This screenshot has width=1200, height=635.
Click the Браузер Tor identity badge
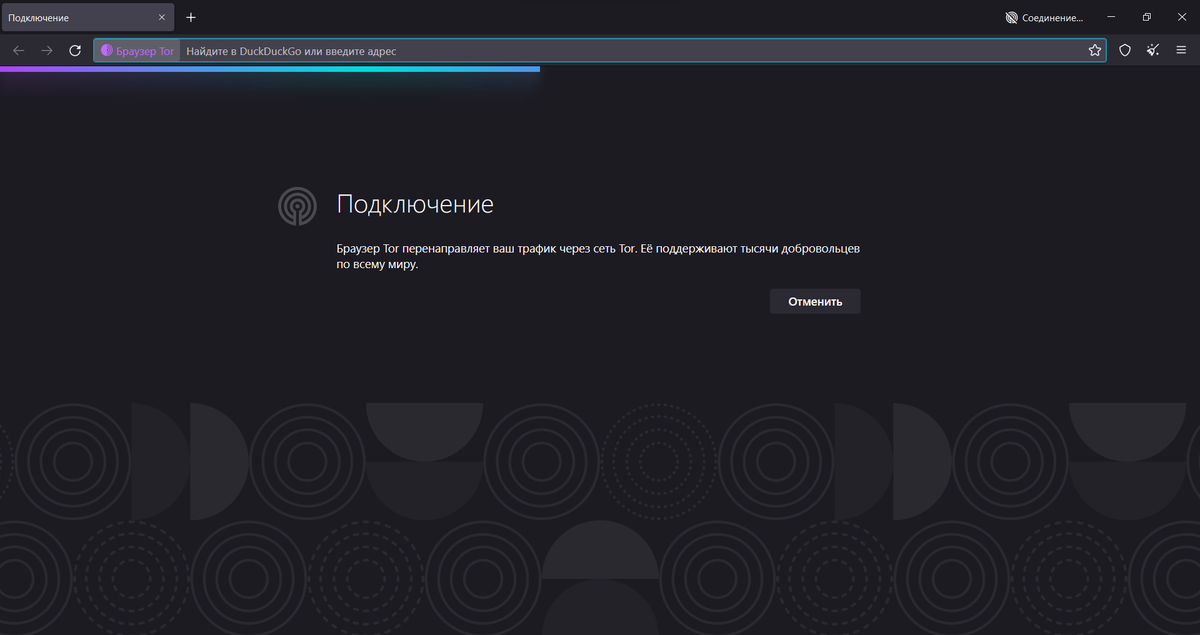(138, 50)
